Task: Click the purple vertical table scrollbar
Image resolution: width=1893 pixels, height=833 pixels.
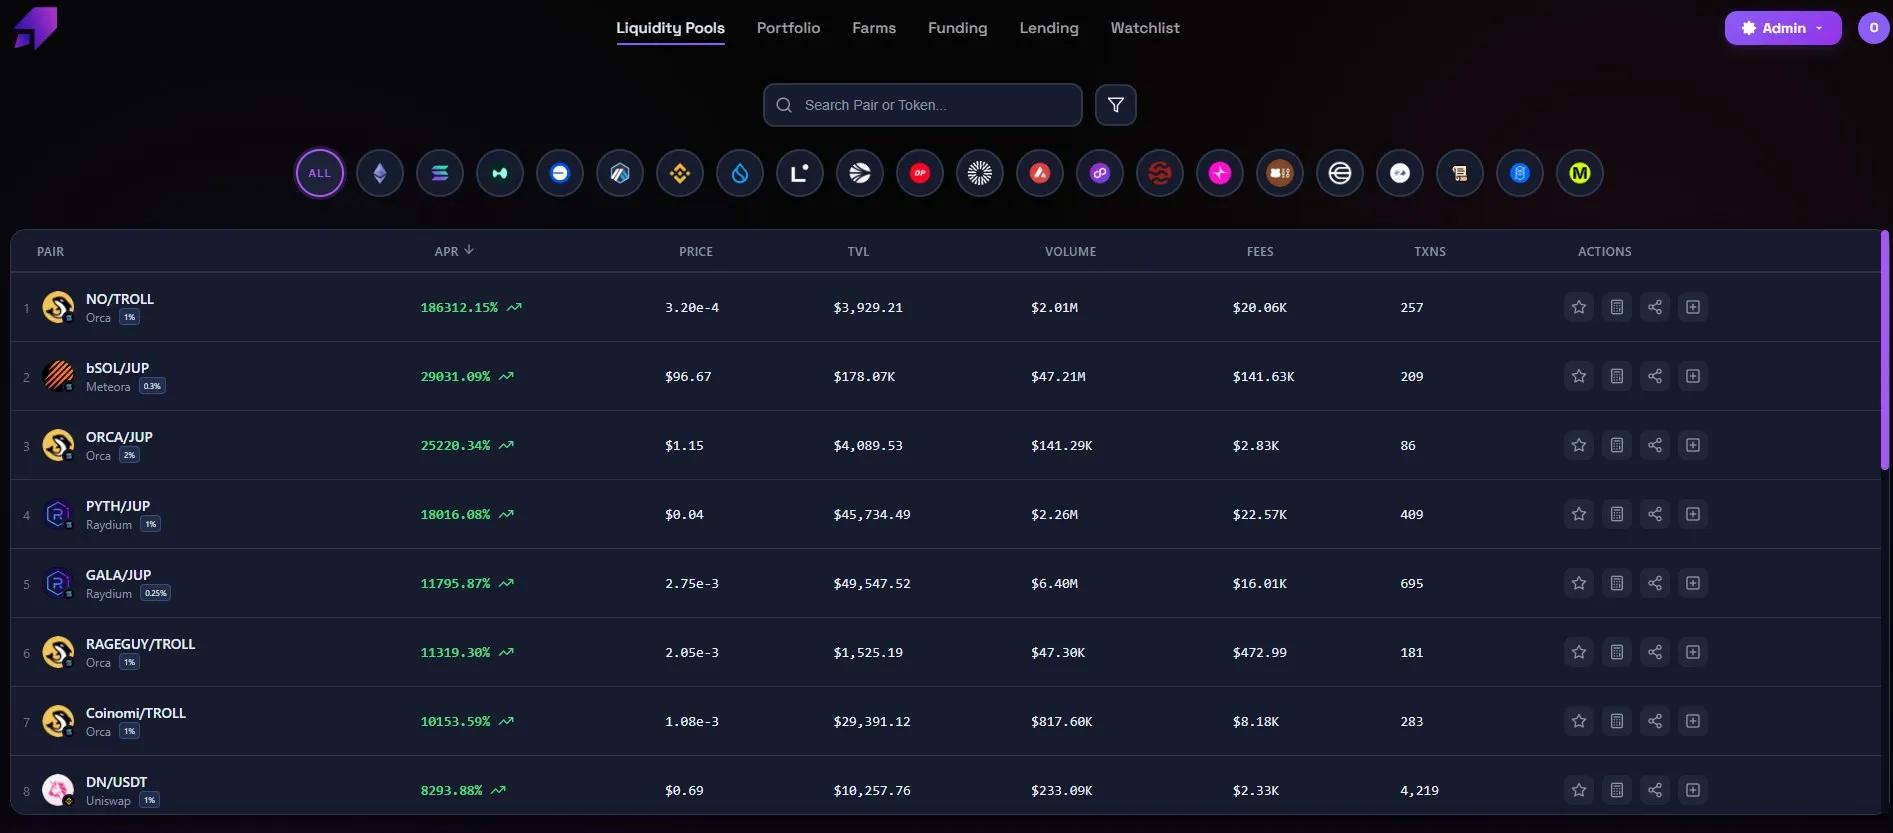Action: tap(1884, 350)
